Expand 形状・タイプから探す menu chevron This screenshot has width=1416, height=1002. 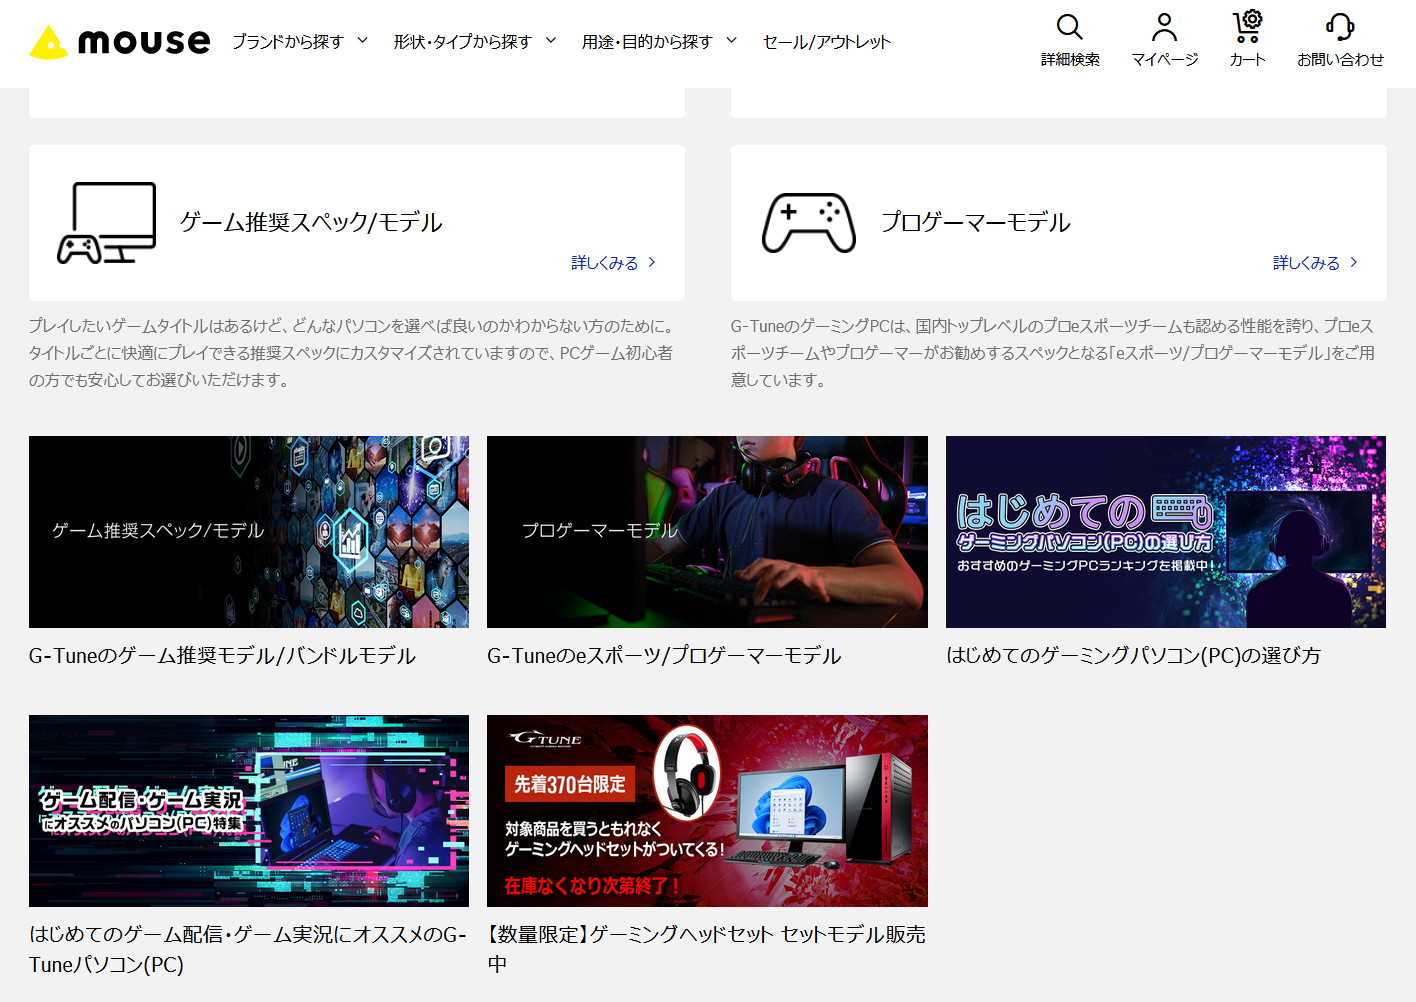point(550,41)
